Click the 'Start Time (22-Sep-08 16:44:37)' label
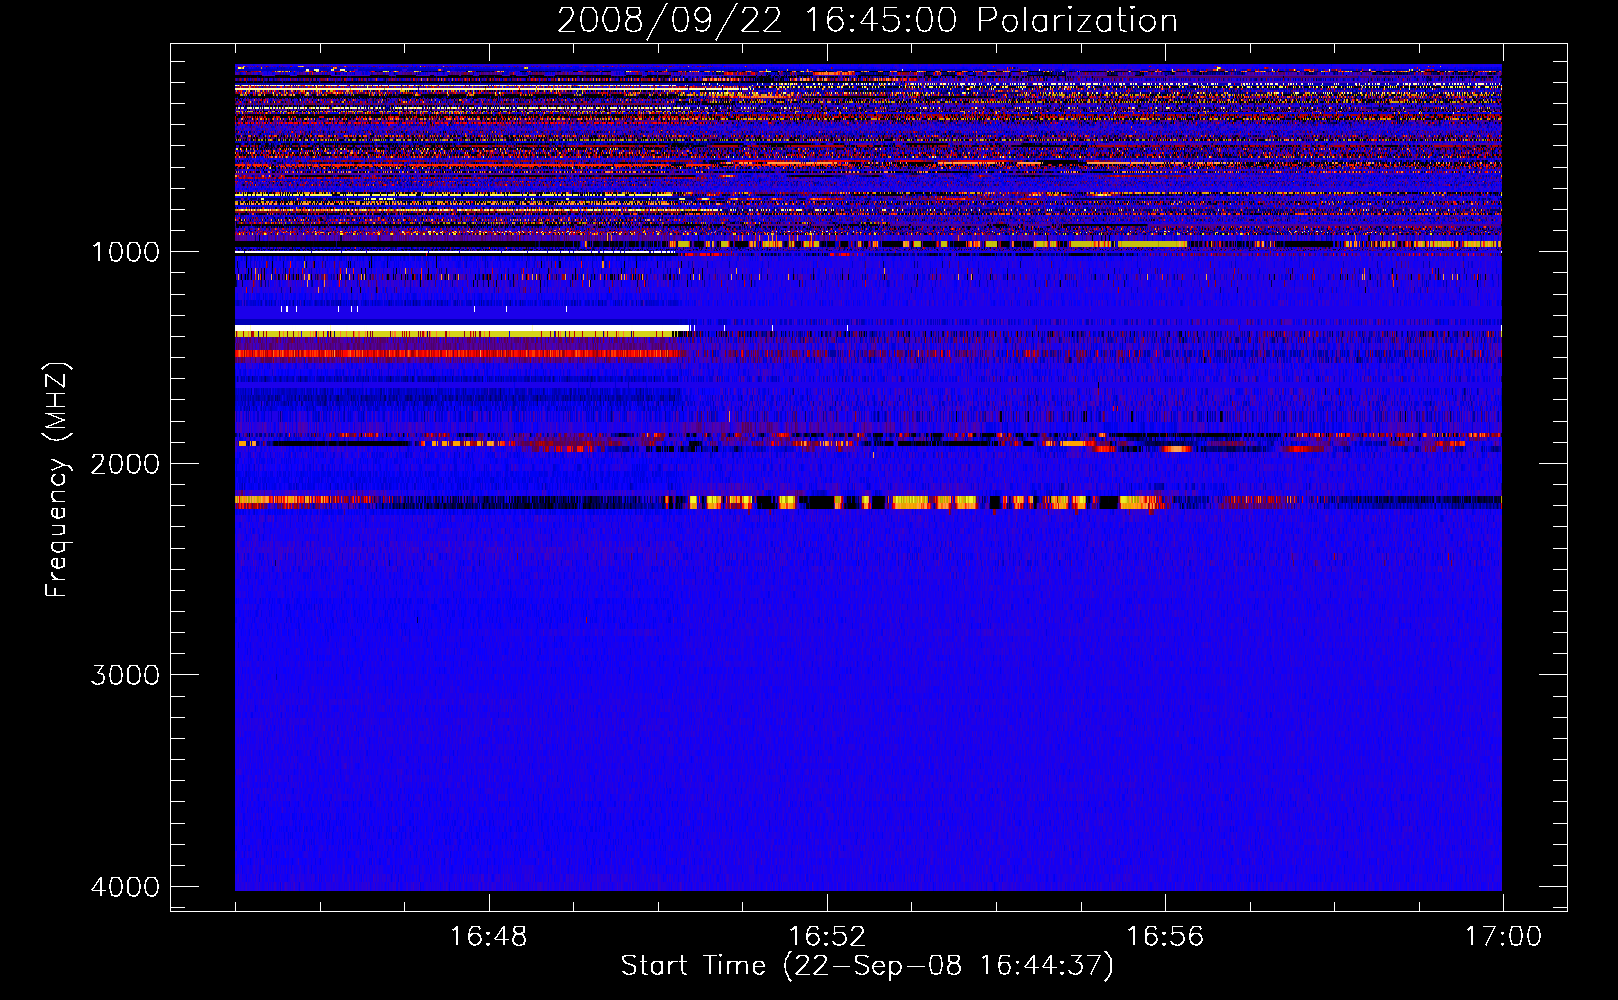 (867, 966)
